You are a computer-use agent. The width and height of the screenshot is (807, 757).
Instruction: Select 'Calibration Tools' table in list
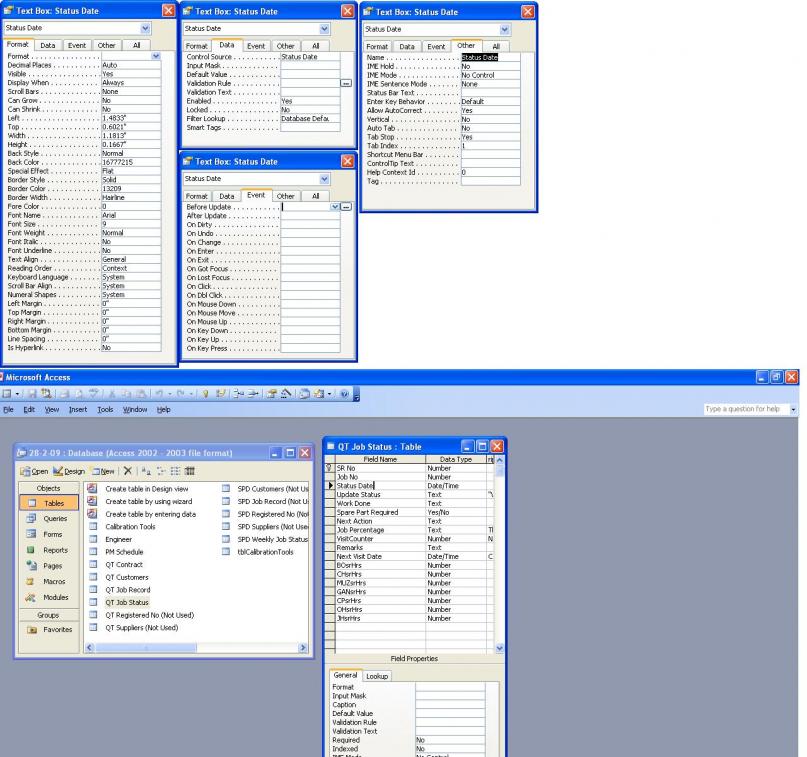coord(130,526)
